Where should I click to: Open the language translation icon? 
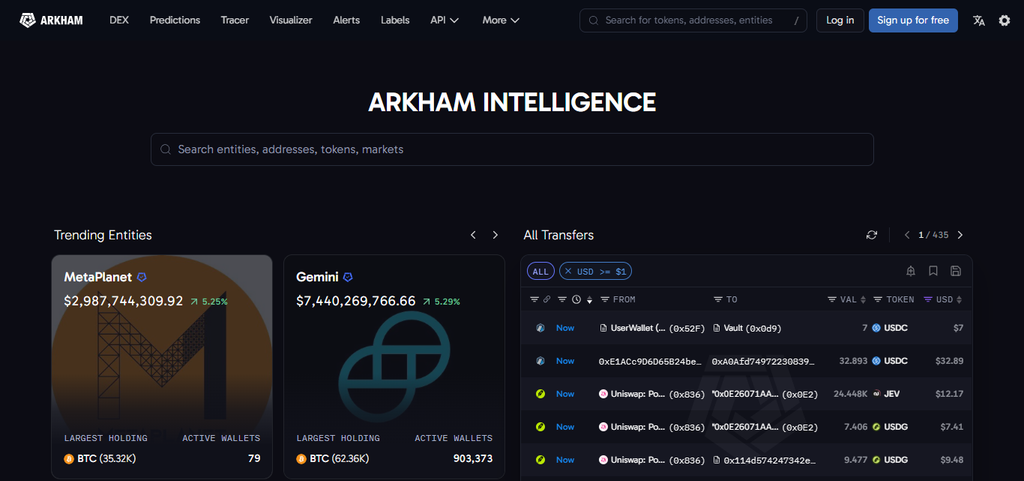978,20
